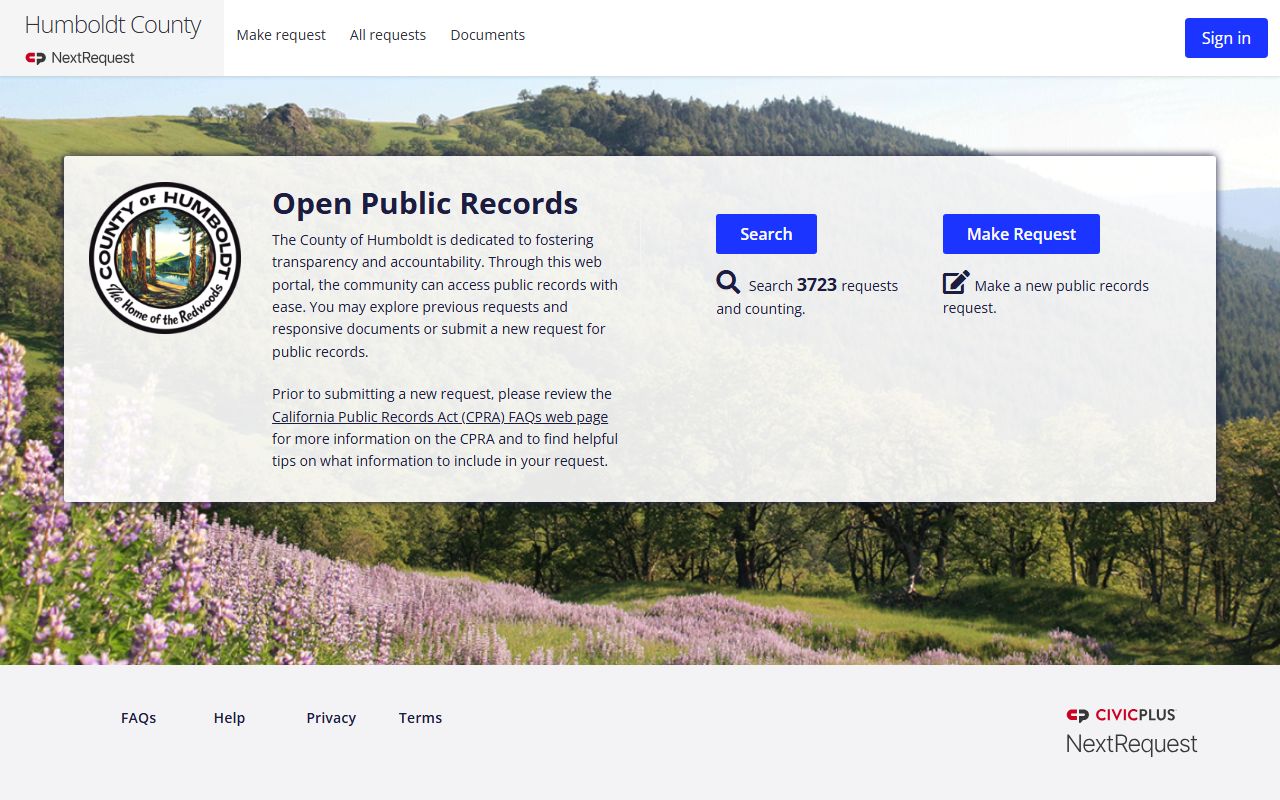Open the All requests page
This screenshot has height=800, width=1280.
[388, 35]
